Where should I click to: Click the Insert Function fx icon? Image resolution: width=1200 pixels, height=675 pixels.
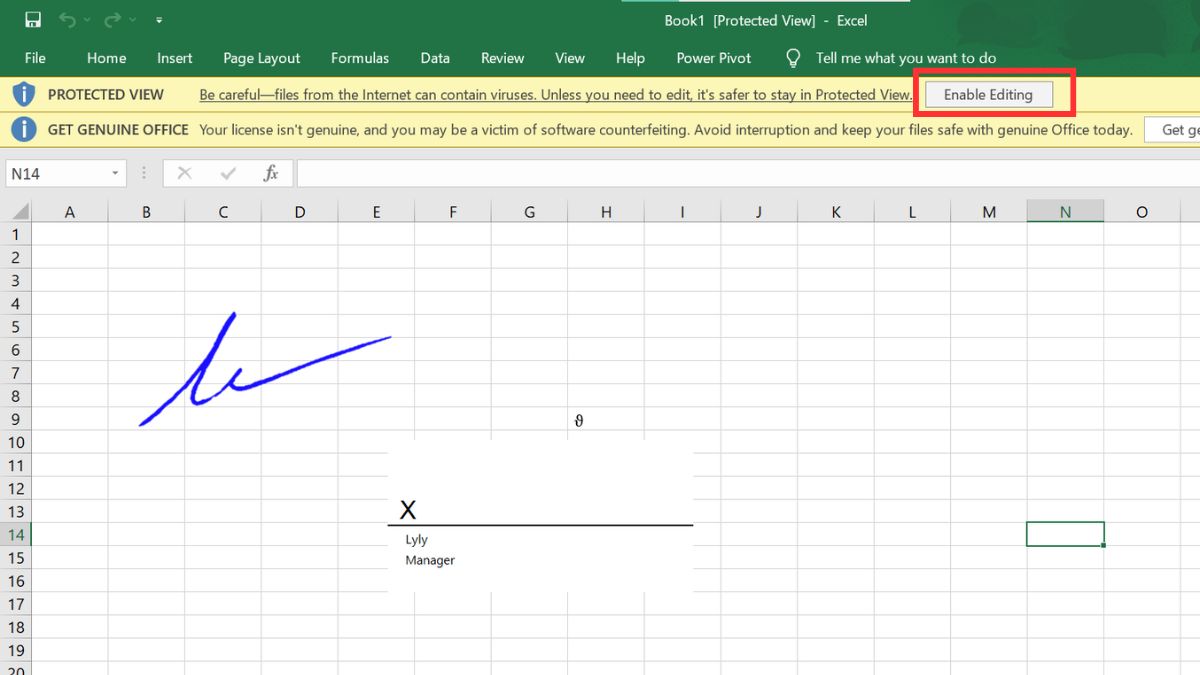pyautogui.click(x=271, y=174)
